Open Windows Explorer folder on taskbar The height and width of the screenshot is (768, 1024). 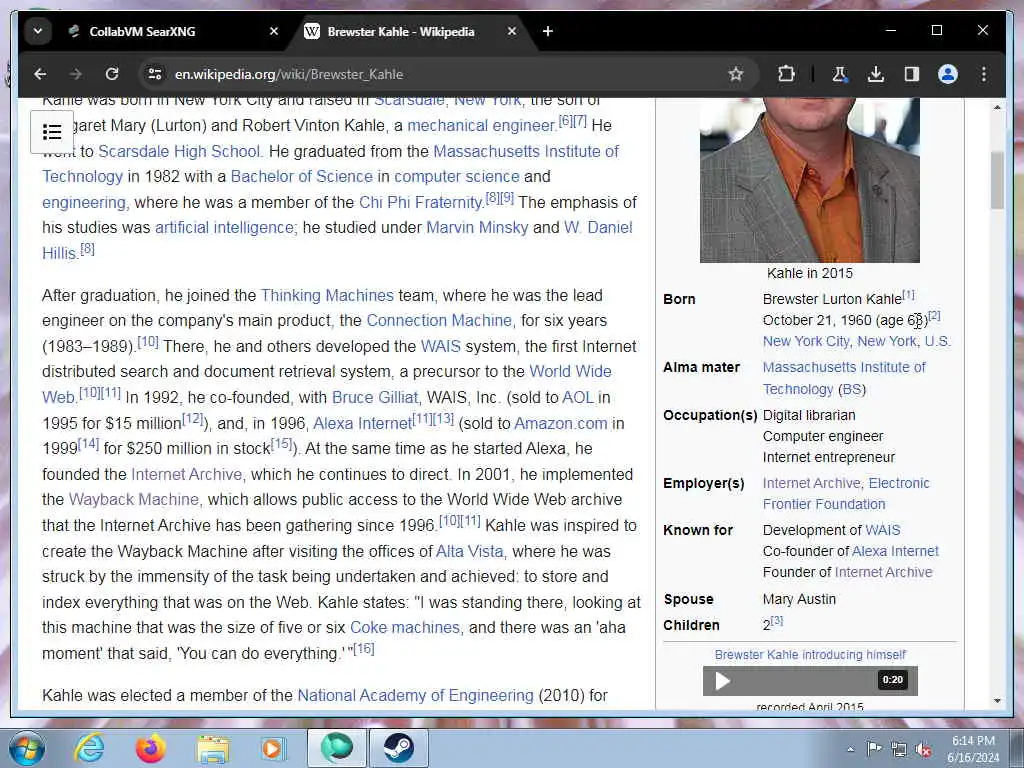point(213,750)
